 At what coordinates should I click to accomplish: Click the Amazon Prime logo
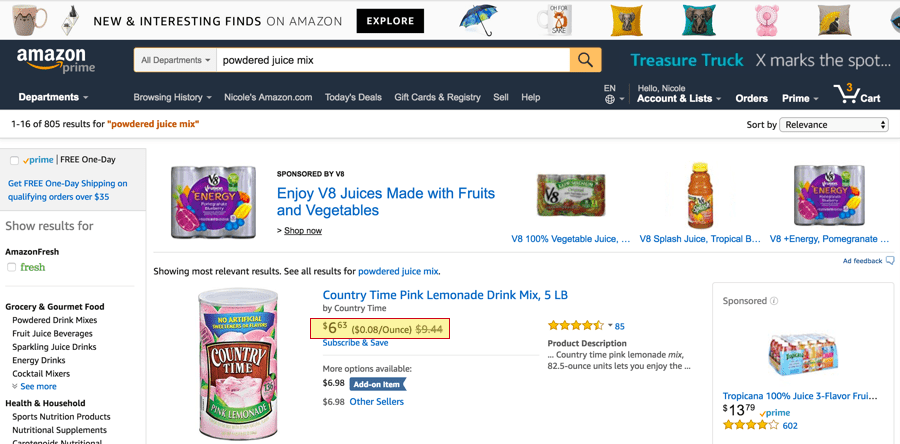[x=56, y=60]
